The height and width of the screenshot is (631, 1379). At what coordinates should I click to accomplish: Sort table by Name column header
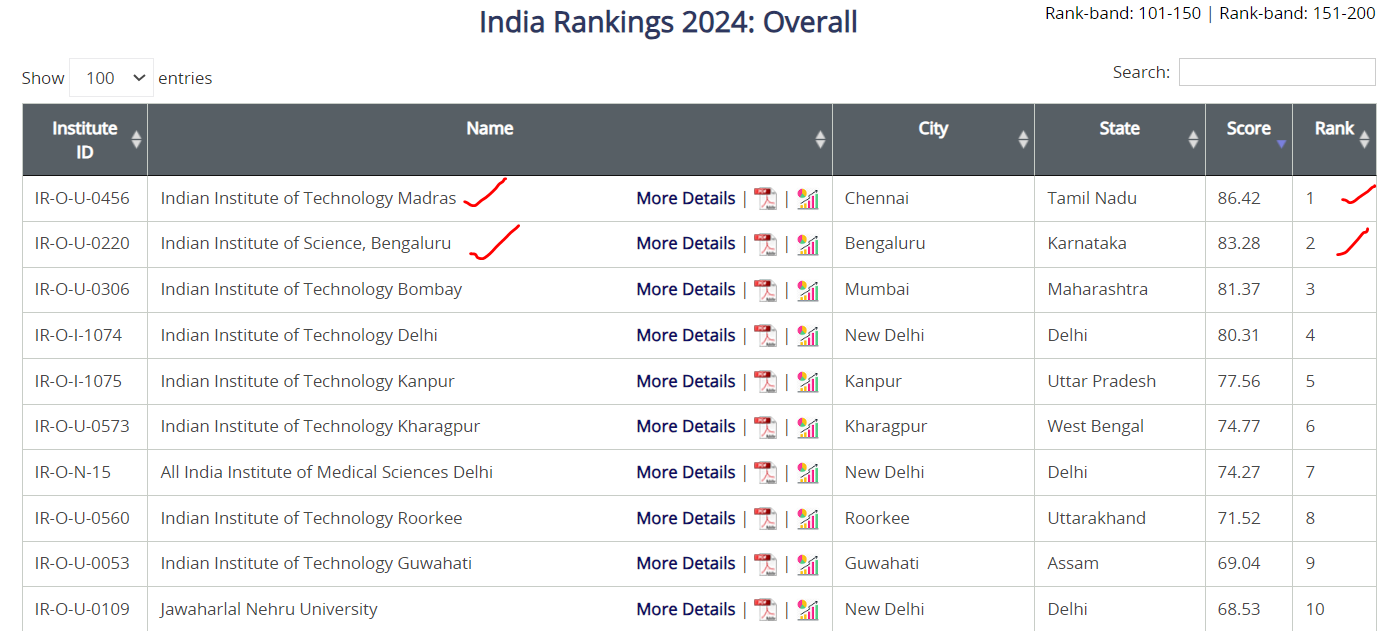[x=490, y=140]
